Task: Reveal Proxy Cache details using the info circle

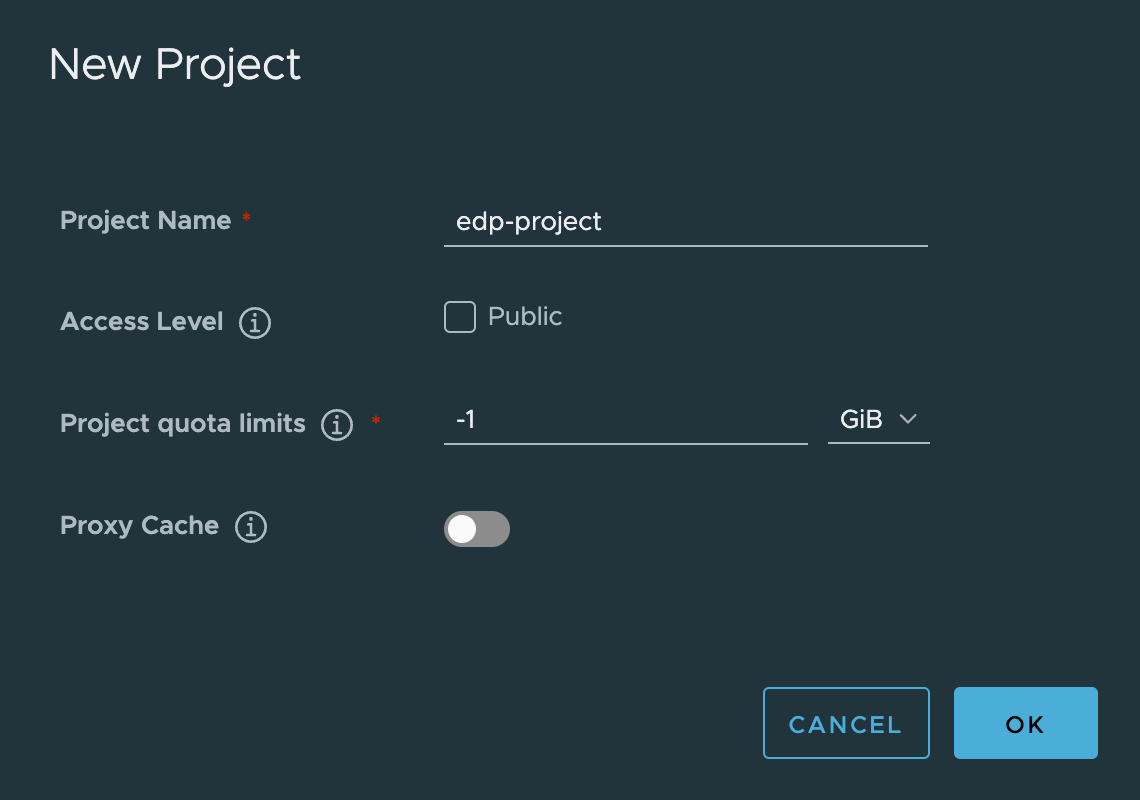Action: [x=251, y=527]
